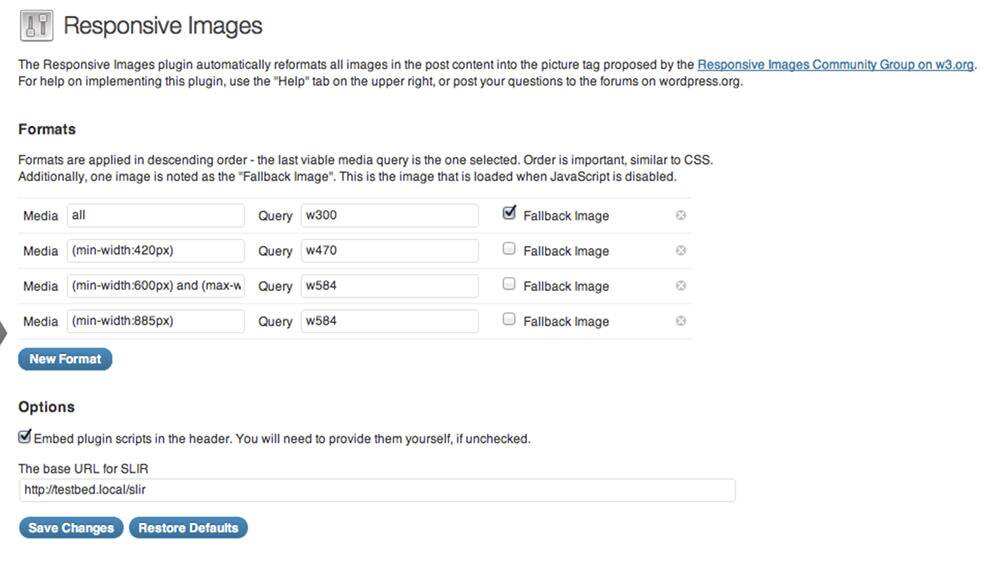
Task: Click the New Format button
Action: click(65, 359)
